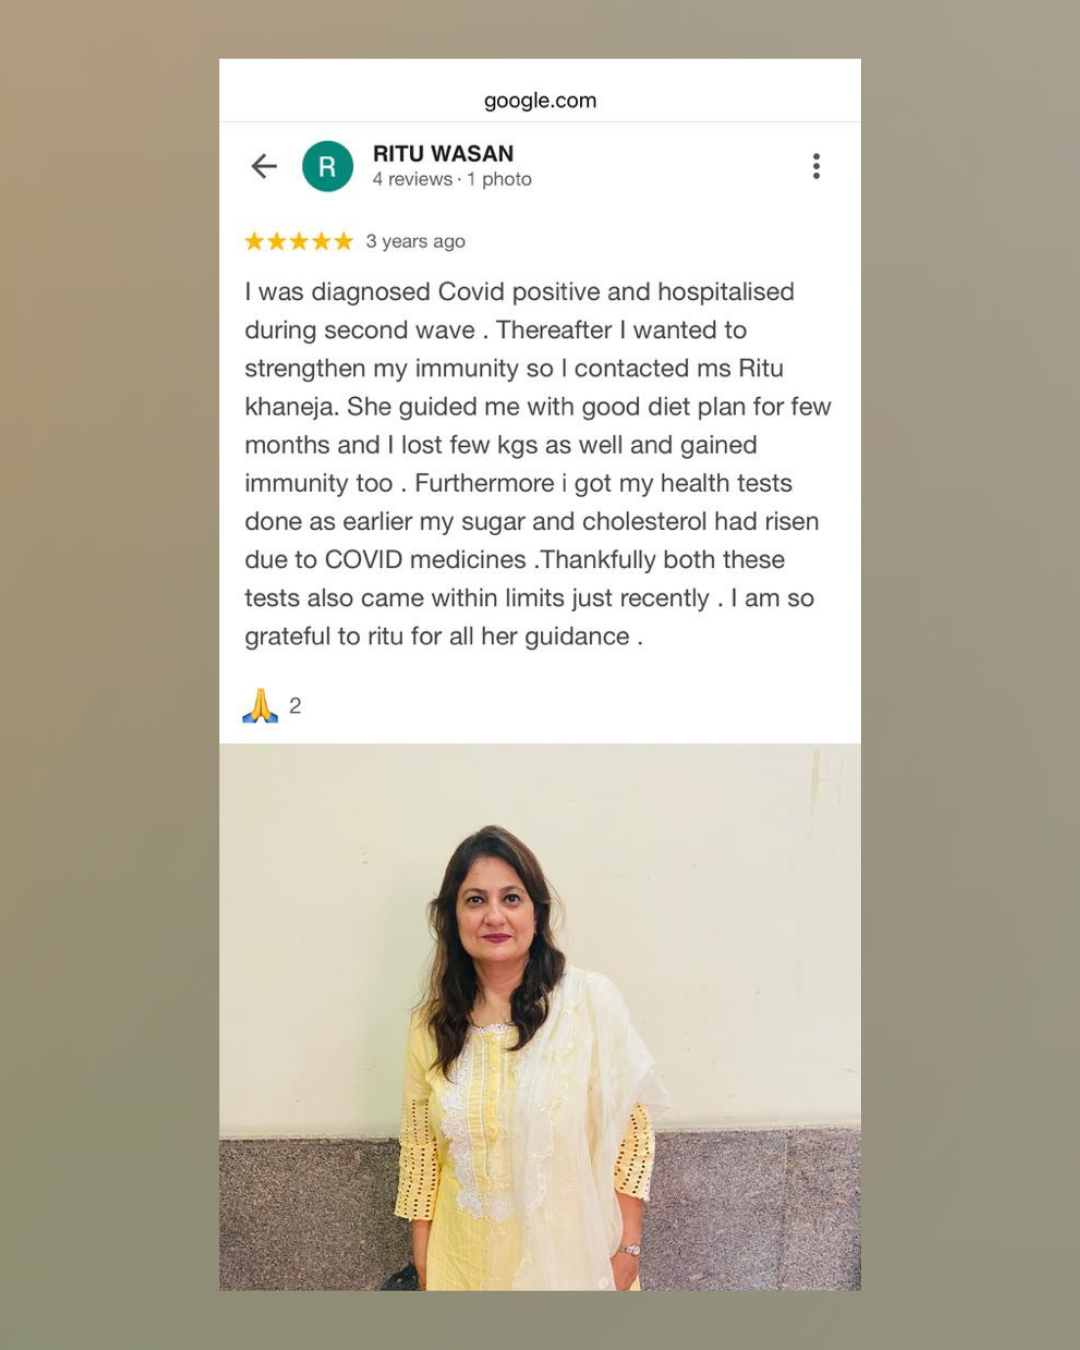The height and width of the screenshot is (1350, 1080).
Task: Open the three-dot more options menu
Action: (x=816, y=166)
